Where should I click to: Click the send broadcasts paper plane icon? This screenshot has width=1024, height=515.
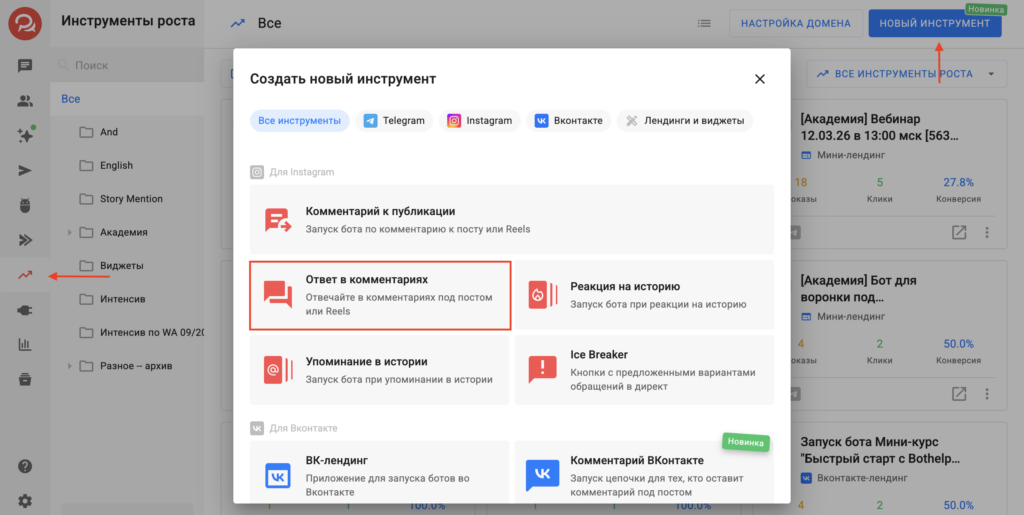(x=25, y=170)
